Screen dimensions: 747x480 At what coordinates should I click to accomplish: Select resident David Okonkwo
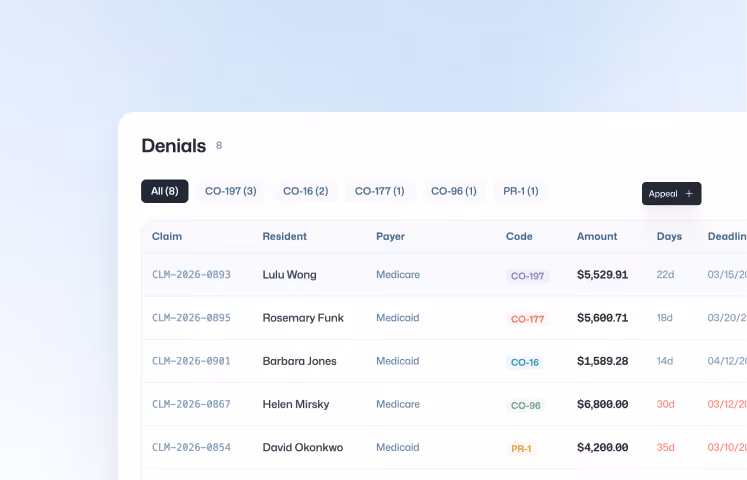(303, 448)
